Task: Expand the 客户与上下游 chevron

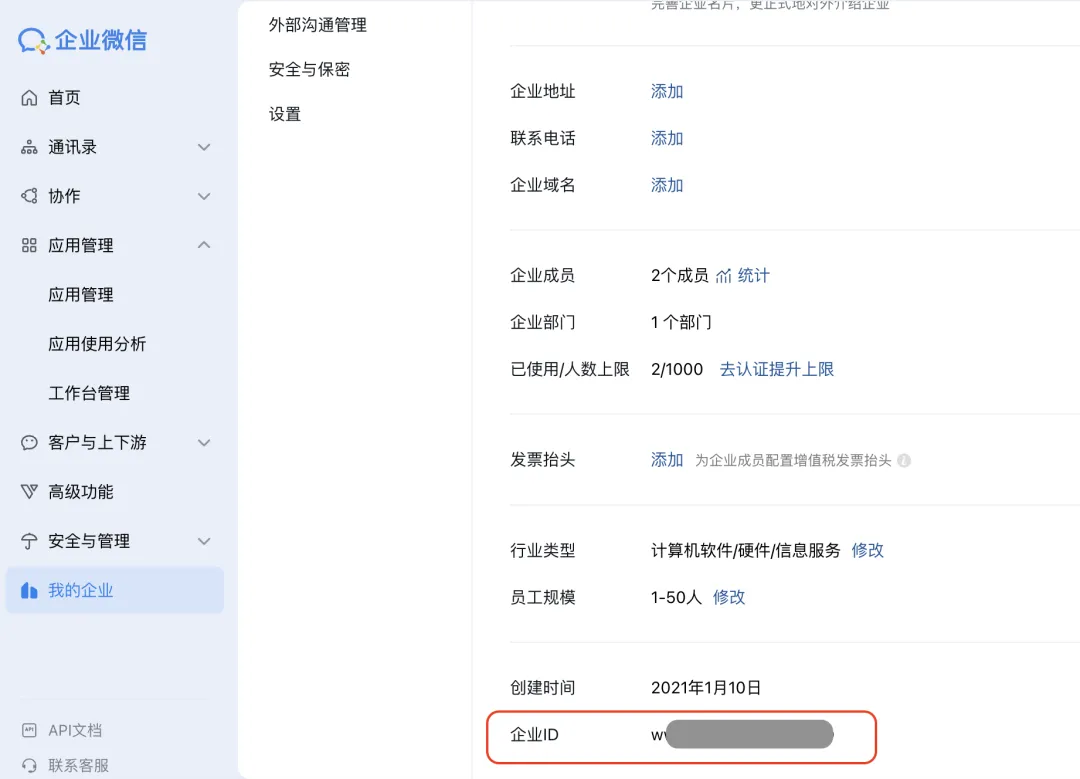Action: tap(204, 442)
